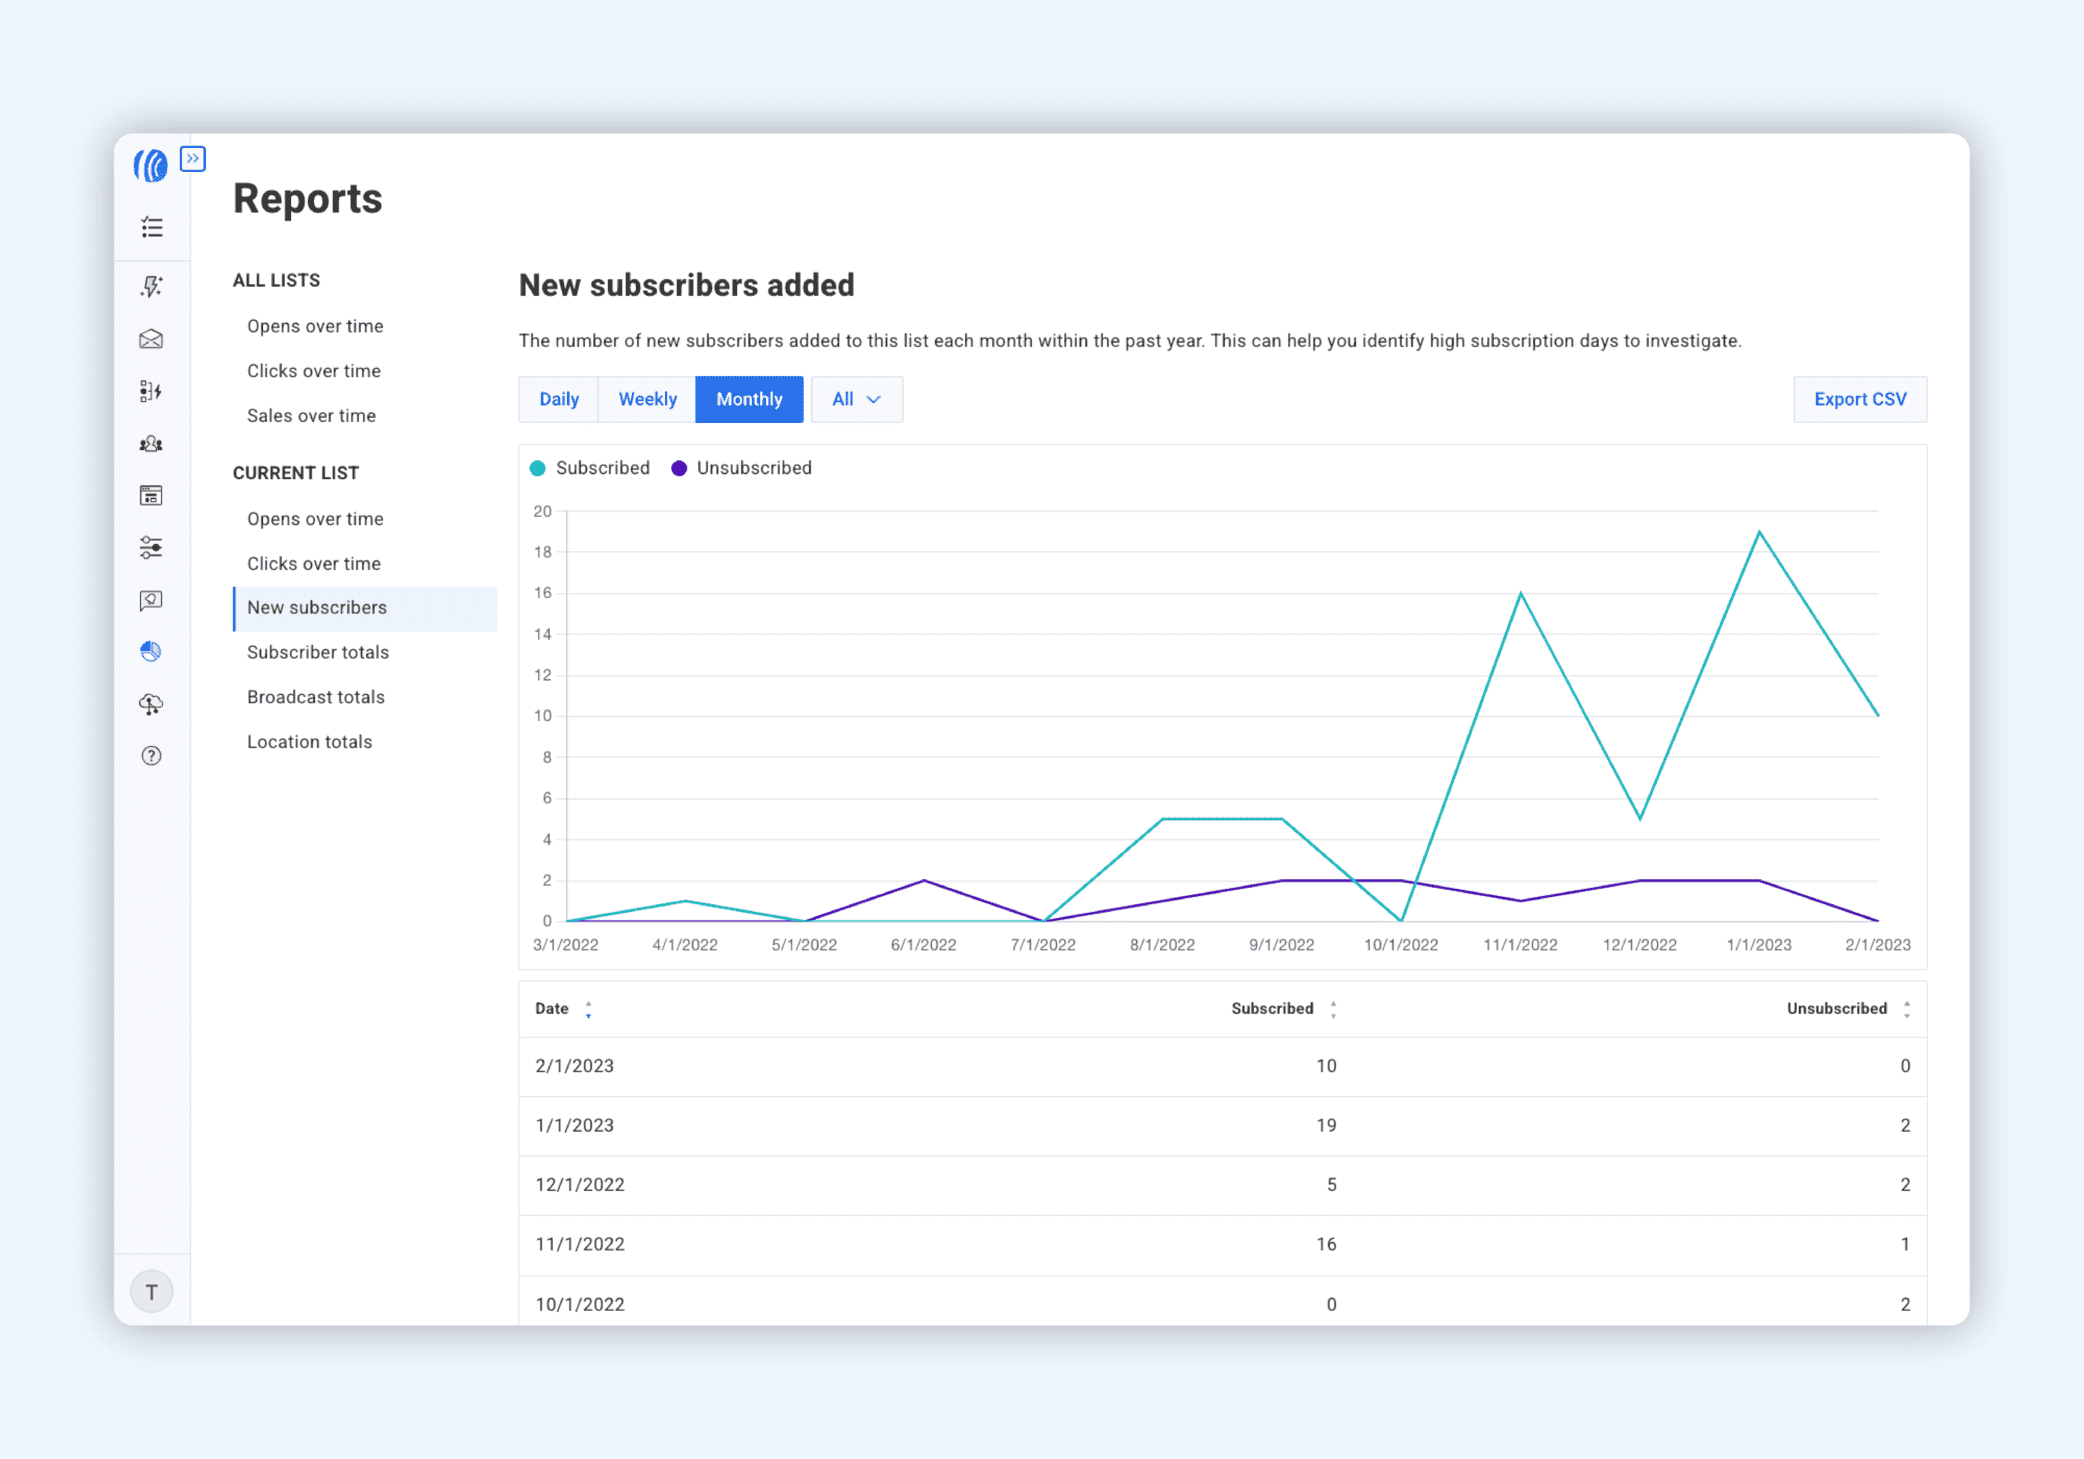Expand the sidebar with the double-chevron button

pyautogui.click(x=193, y=159)
